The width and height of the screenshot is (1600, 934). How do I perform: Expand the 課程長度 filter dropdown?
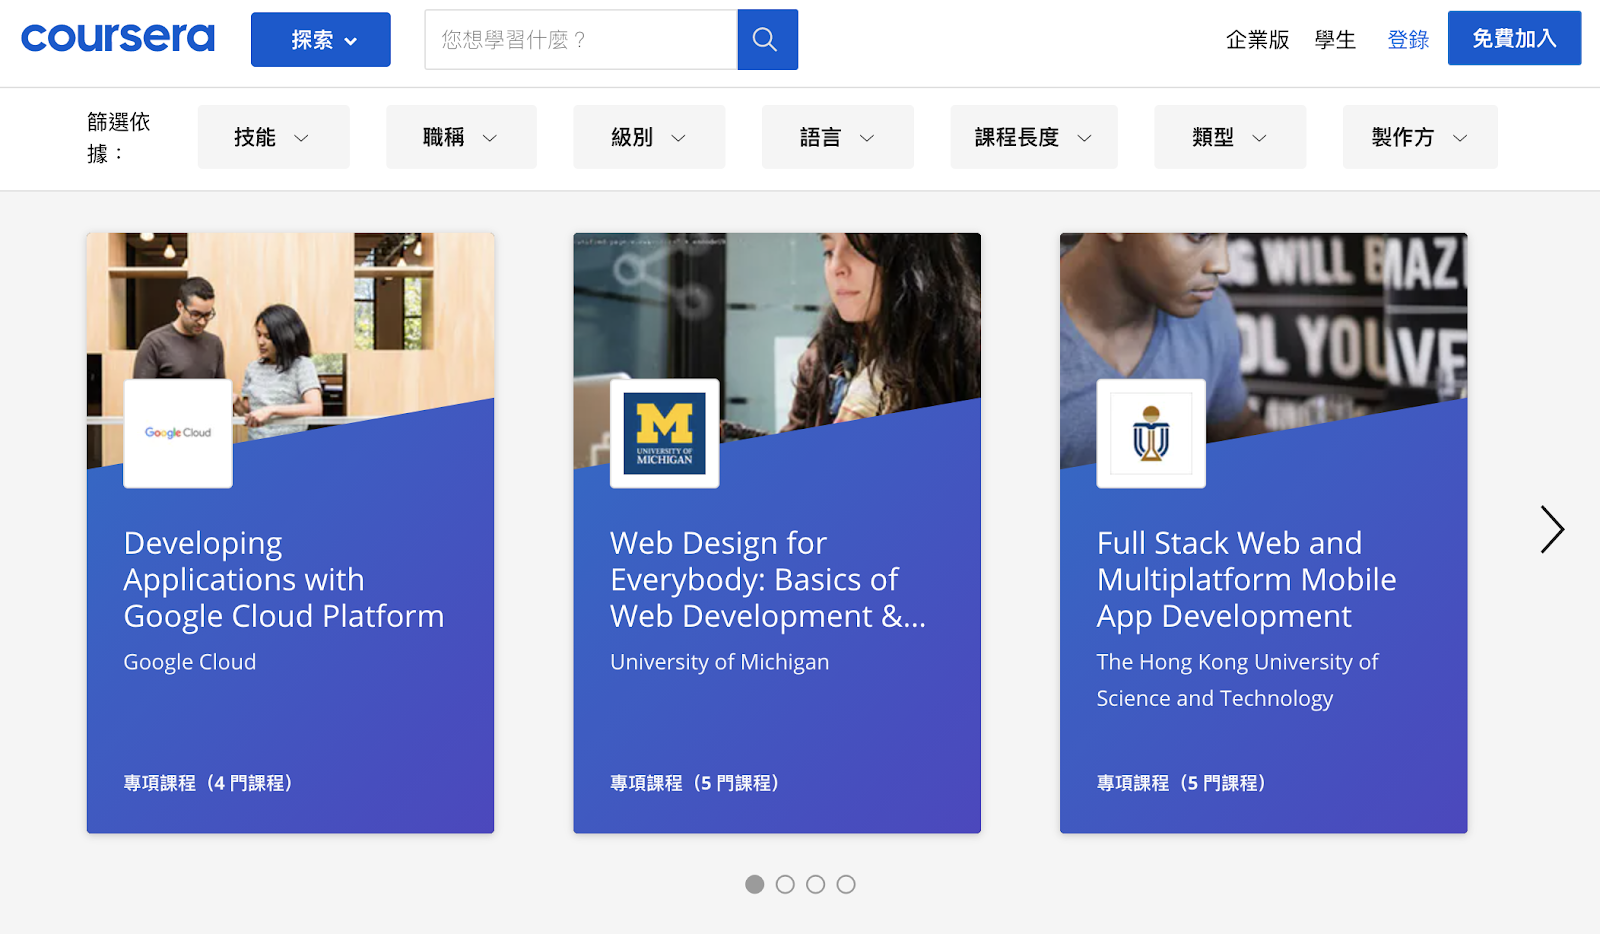pyautogui.click(x=1034, y=137)
